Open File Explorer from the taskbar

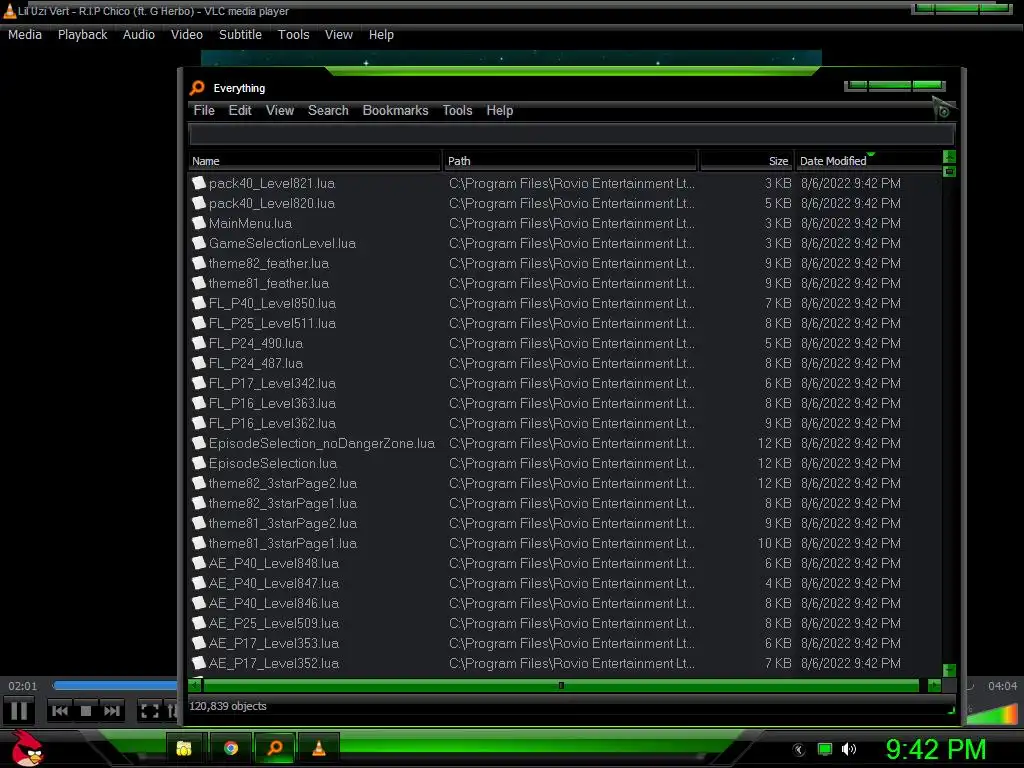tap(184, 748)
